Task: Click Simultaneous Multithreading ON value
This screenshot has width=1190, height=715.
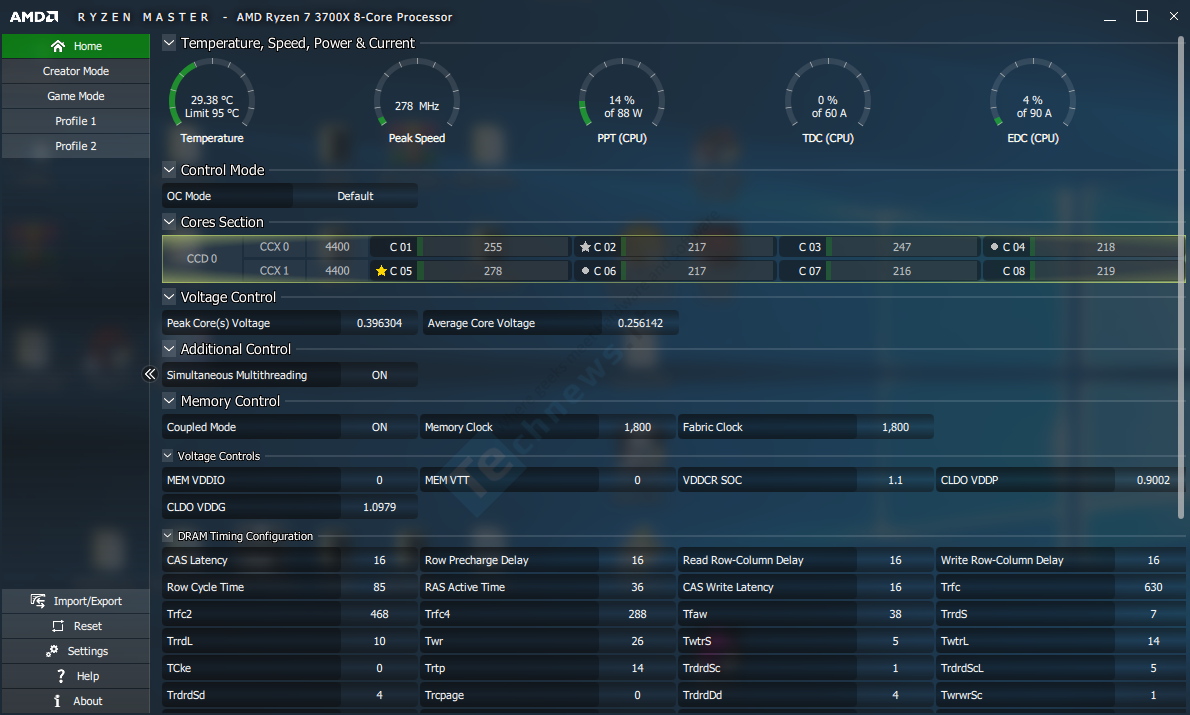Action: click(379, 375)
